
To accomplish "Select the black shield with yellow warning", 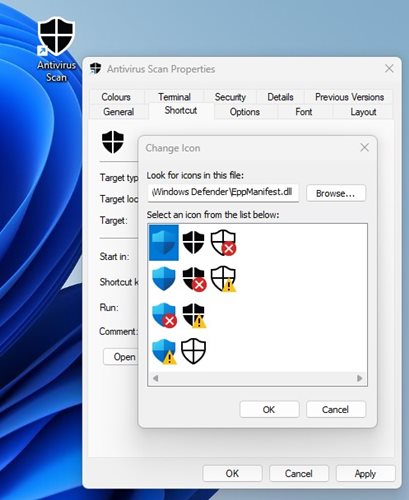I will (194, 315).
